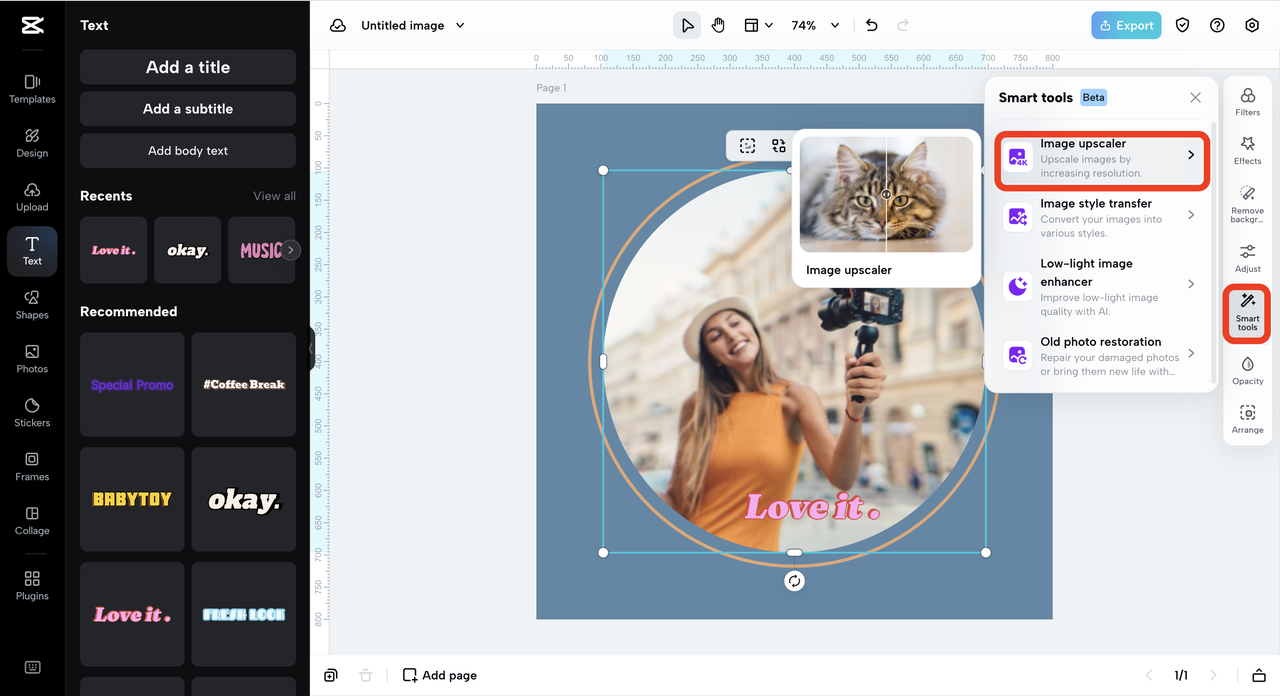The height and width of the screenshot is (696, 1280).
Task: Open the 74% zoom level dropdown
Action: point(814,25)
